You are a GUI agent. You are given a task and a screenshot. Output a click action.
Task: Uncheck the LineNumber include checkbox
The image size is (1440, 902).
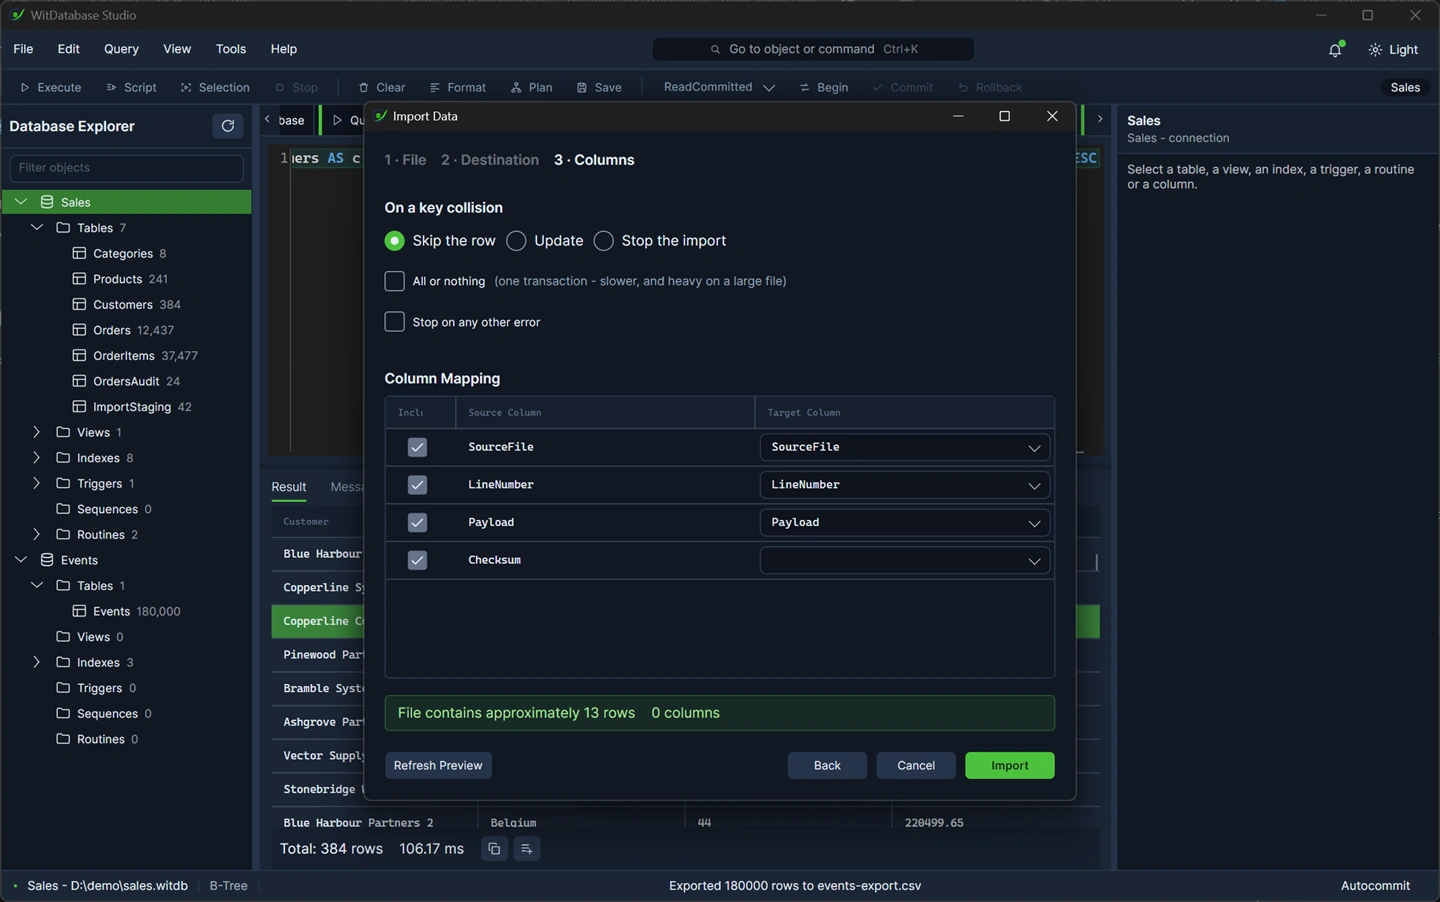click(x=417, y=485)
